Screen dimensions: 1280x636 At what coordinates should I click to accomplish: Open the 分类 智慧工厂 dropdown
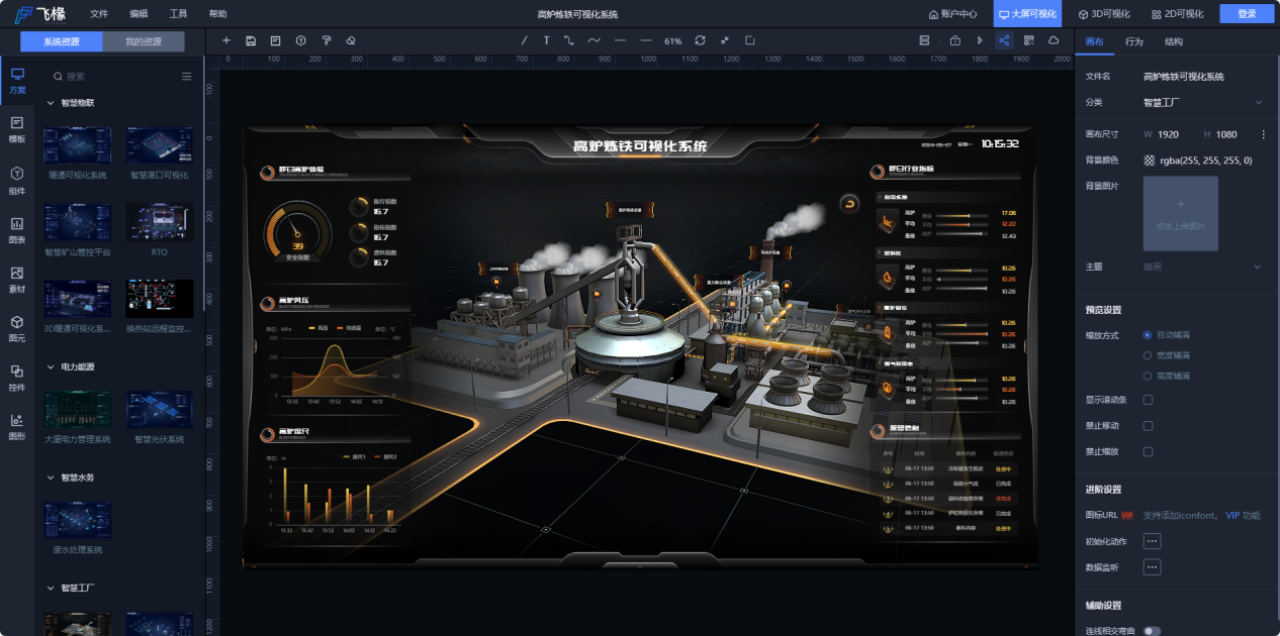[x=1204, y=102]
